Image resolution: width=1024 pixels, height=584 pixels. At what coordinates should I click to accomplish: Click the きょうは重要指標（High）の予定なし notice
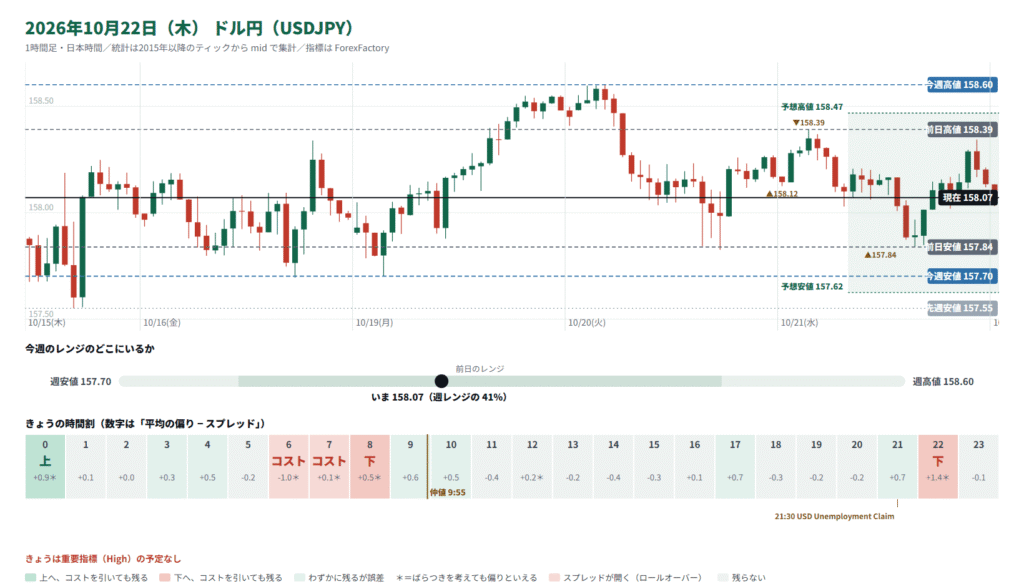(103, 559)
